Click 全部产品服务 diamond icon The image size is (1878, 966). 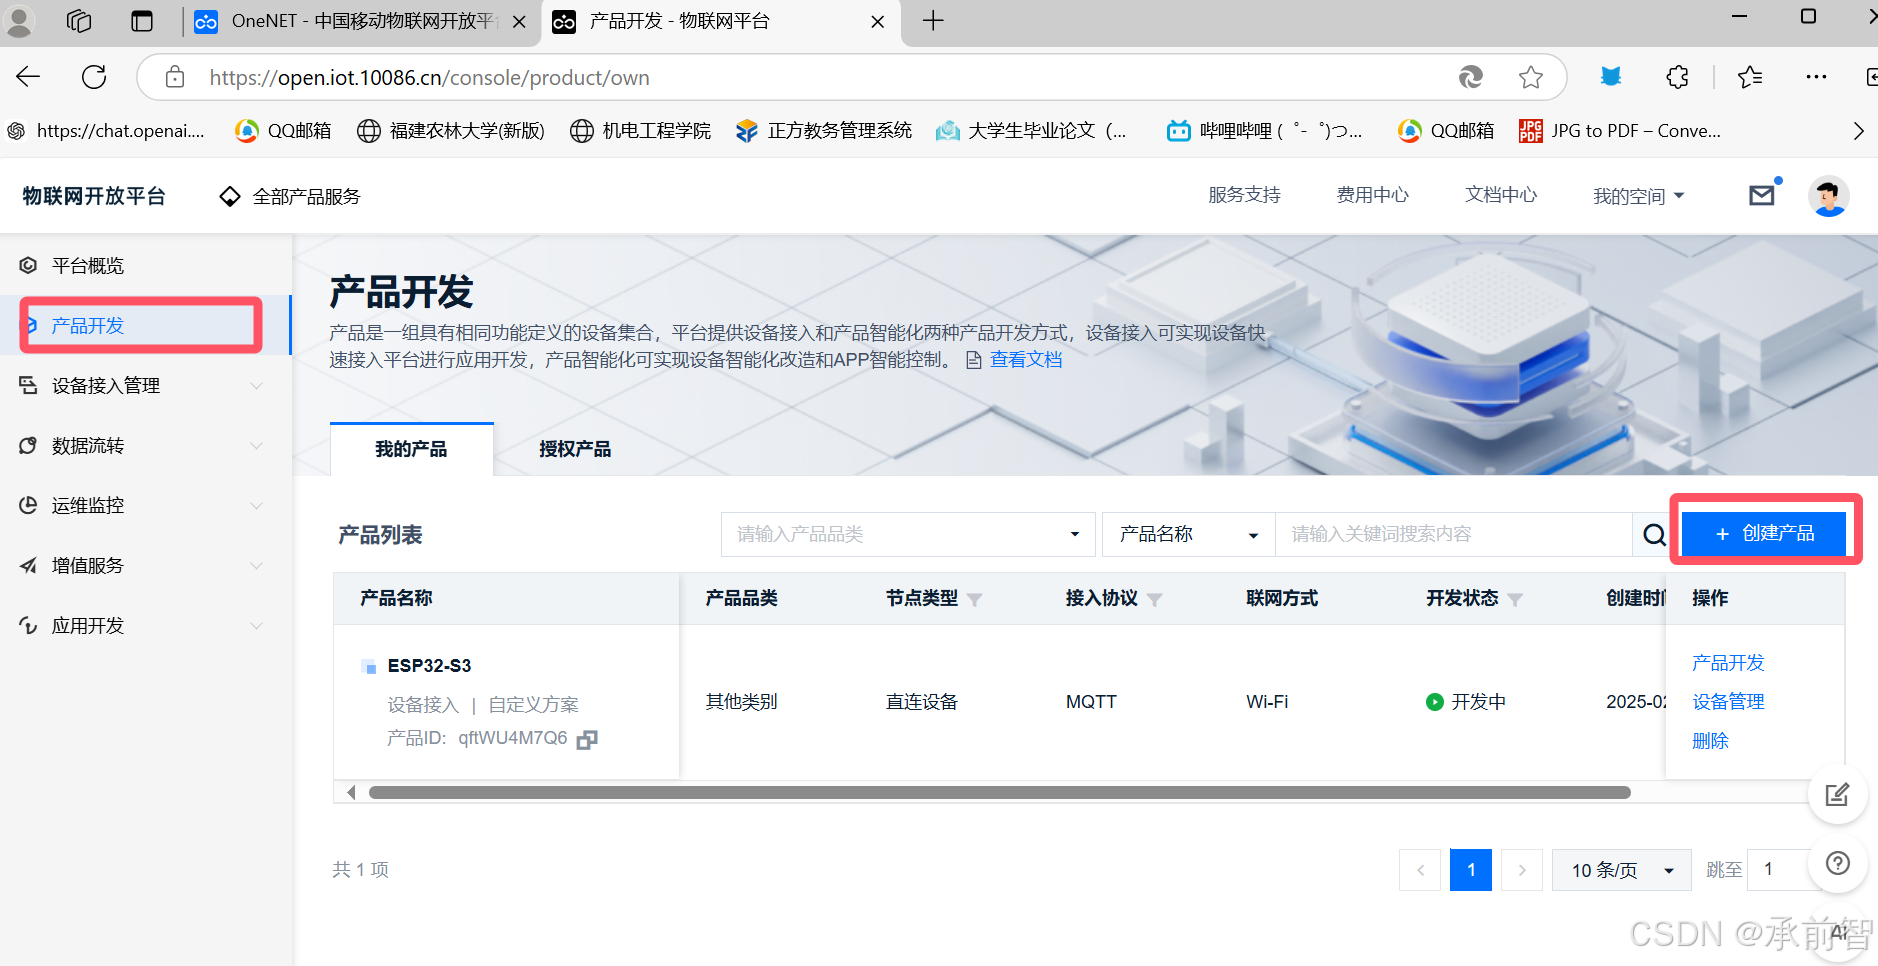[x=230, y=196]
